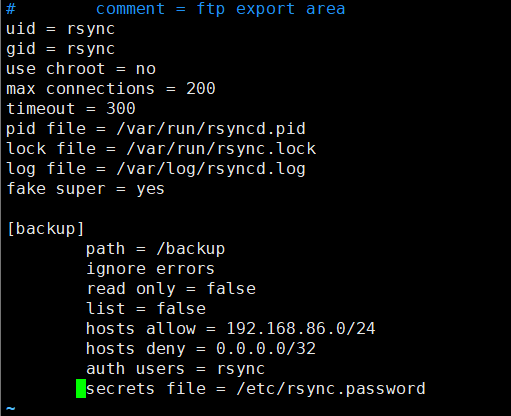Screen dimensions: 511x416
Task: Click the path value /backup
Action: [191, 249]
